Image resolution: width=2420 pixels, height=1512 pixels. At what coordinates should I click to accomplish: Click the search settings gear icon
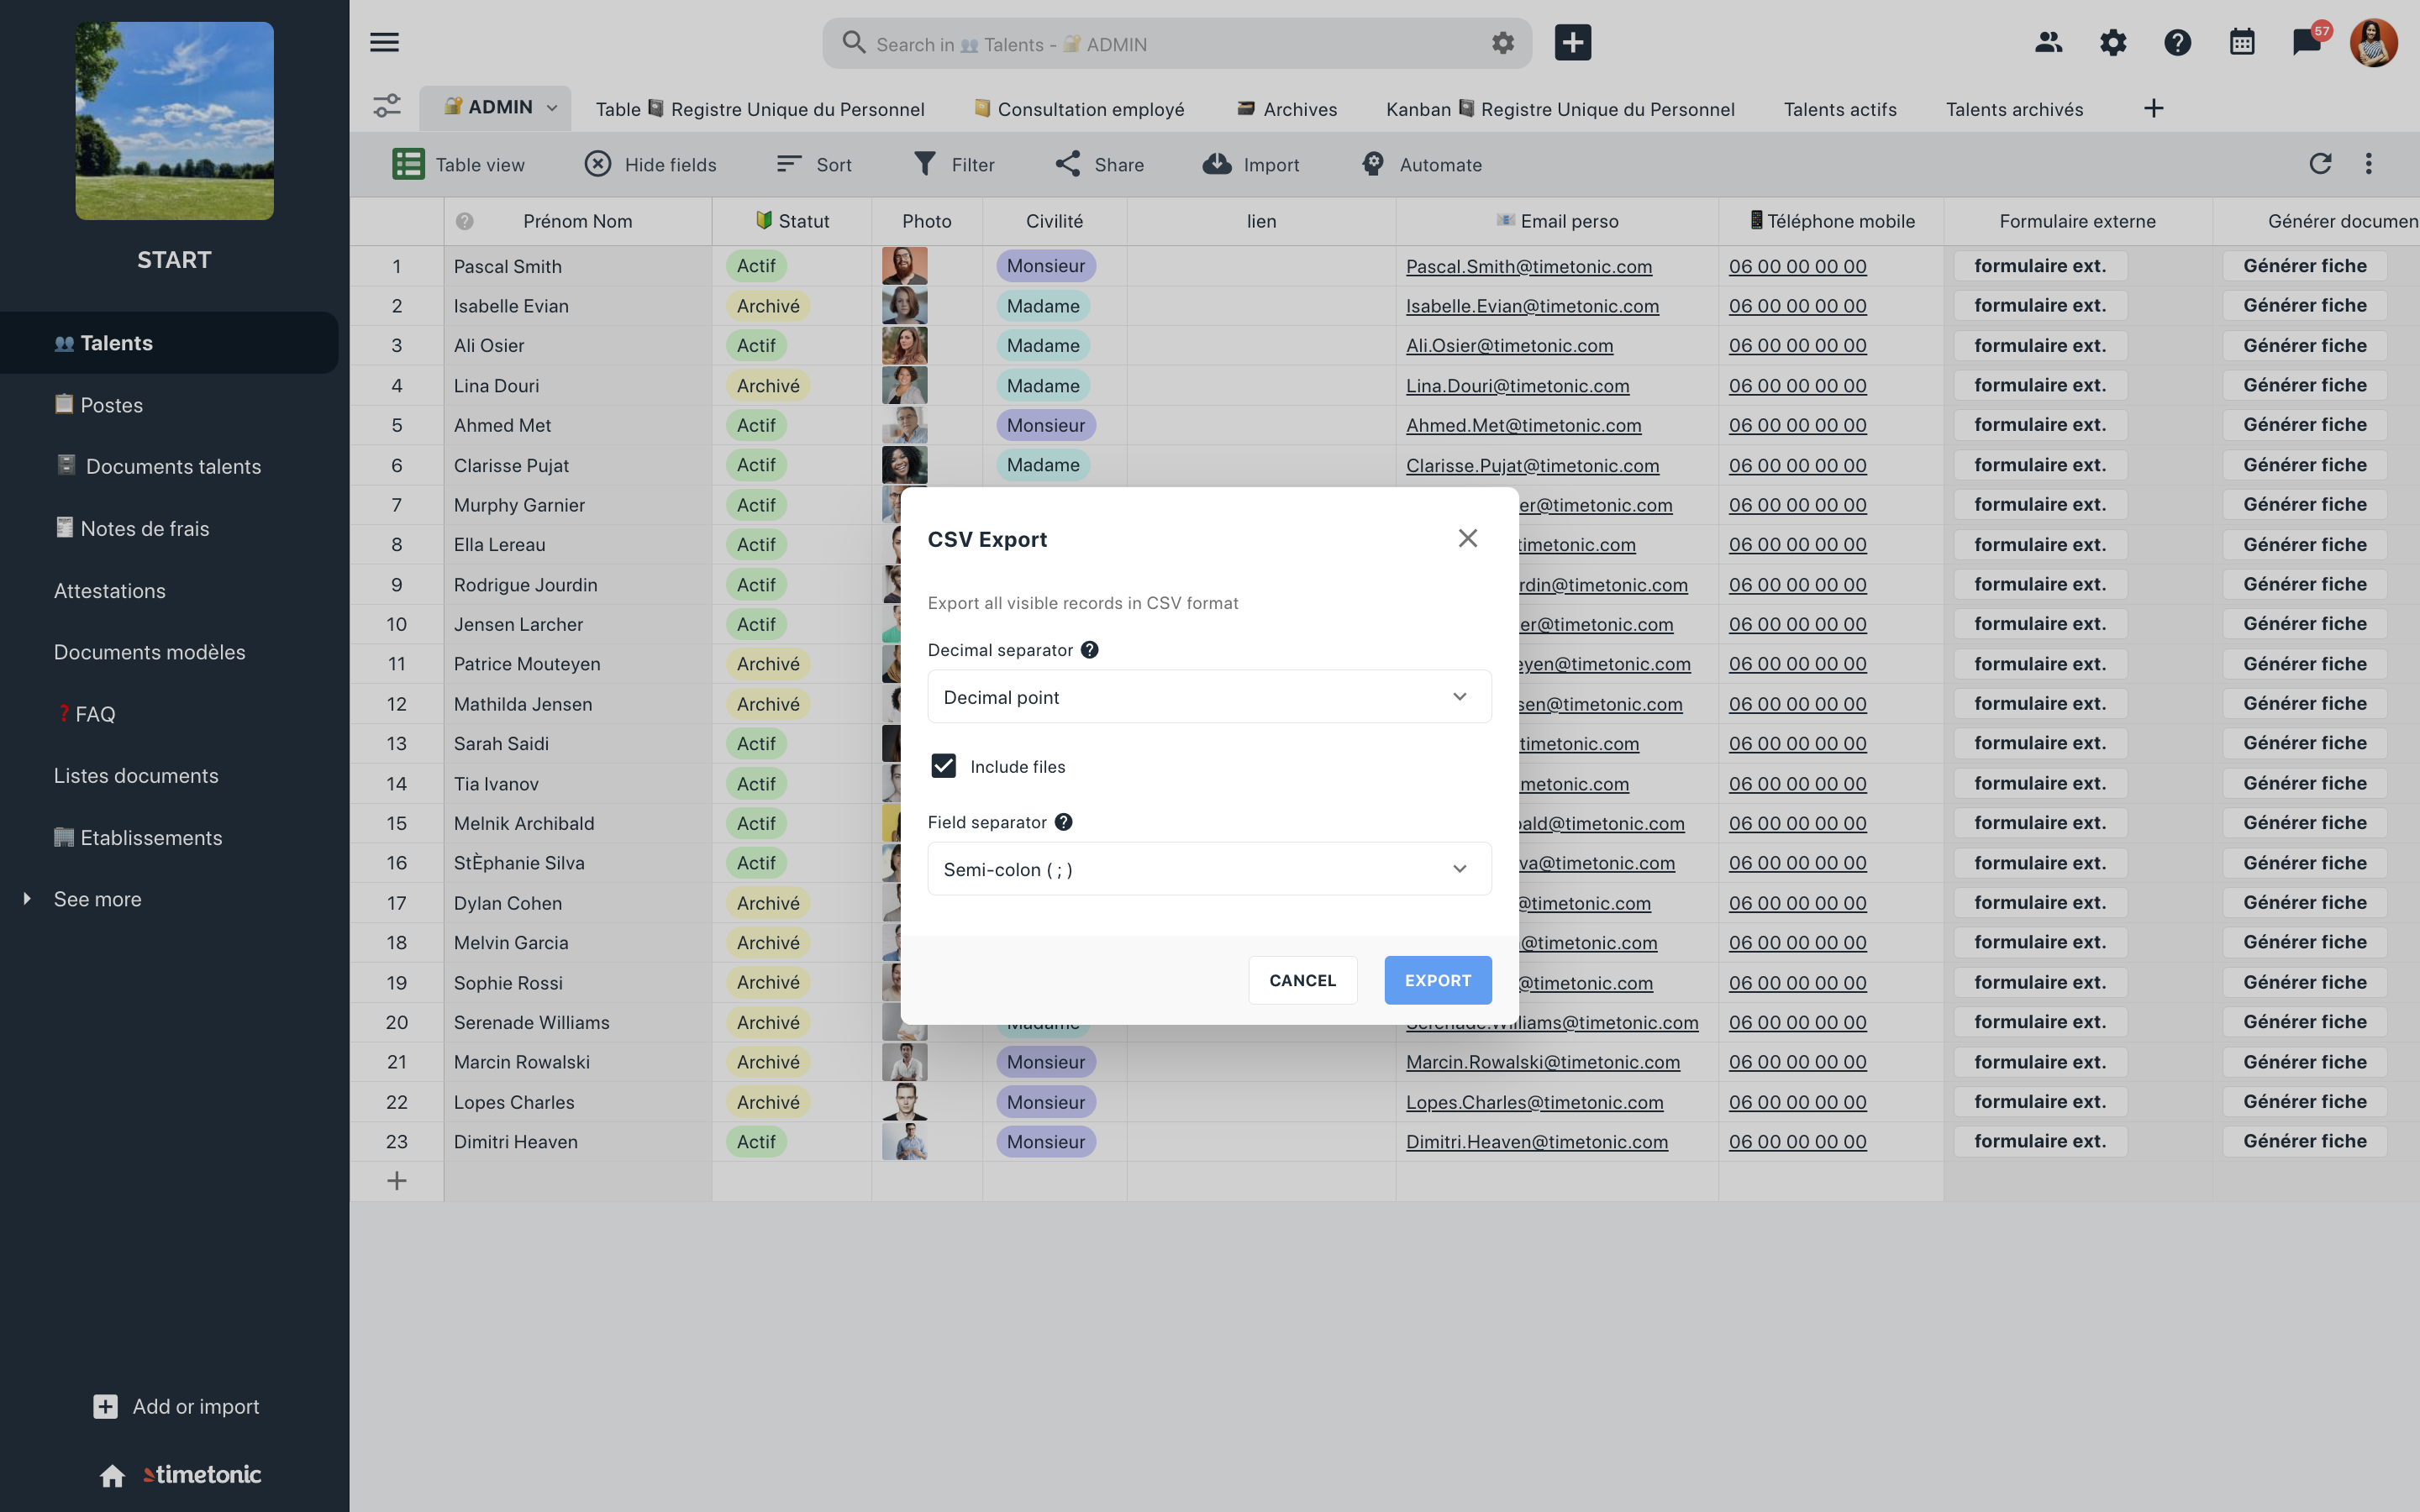pyautogui.click(x=1502, y=43)
